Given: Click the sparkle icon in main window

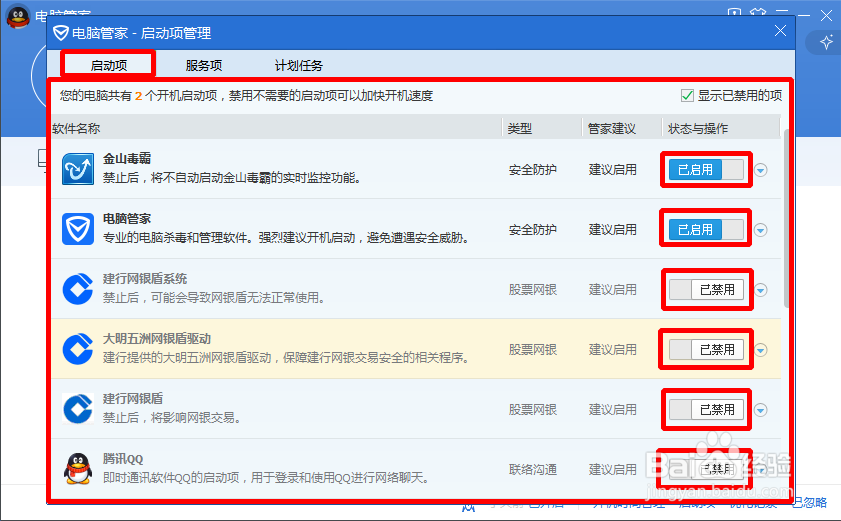Looking at the screenshot, I should coord(826,42).
